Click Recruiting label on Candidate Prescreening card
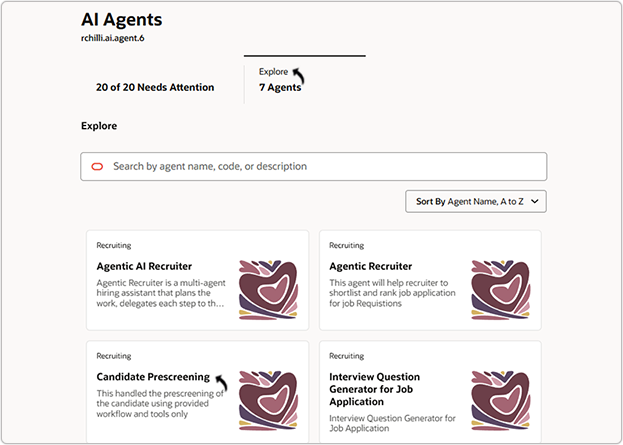623x445 pixels. tap(114, 355)
